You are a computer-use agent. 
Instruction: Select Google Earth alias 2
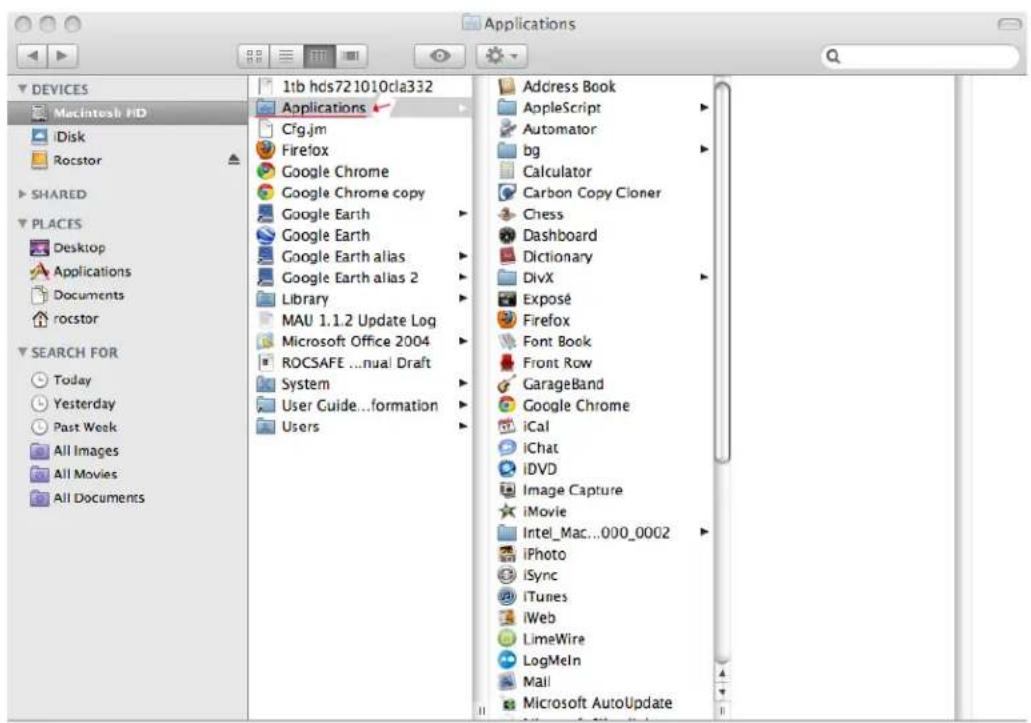[x=337, y=277]
